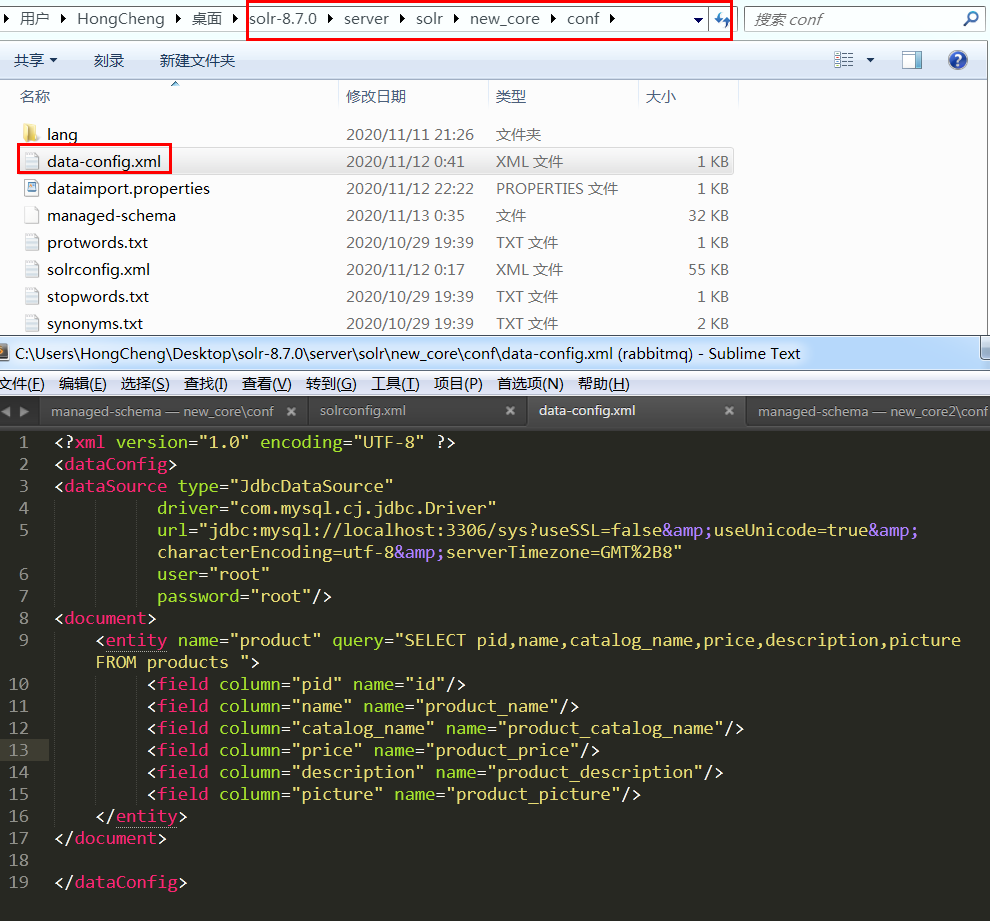Click the stopwords.txt file icon
This screenshot has height=921, width=990.
pos(32,297)
